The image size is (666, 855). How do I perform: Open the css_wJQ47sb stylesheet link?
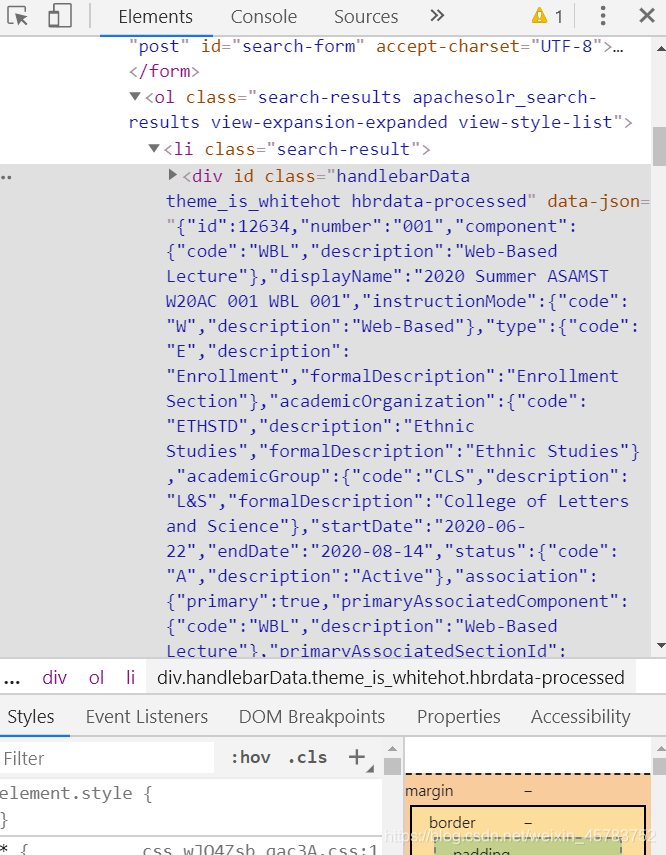pos(260,850)
